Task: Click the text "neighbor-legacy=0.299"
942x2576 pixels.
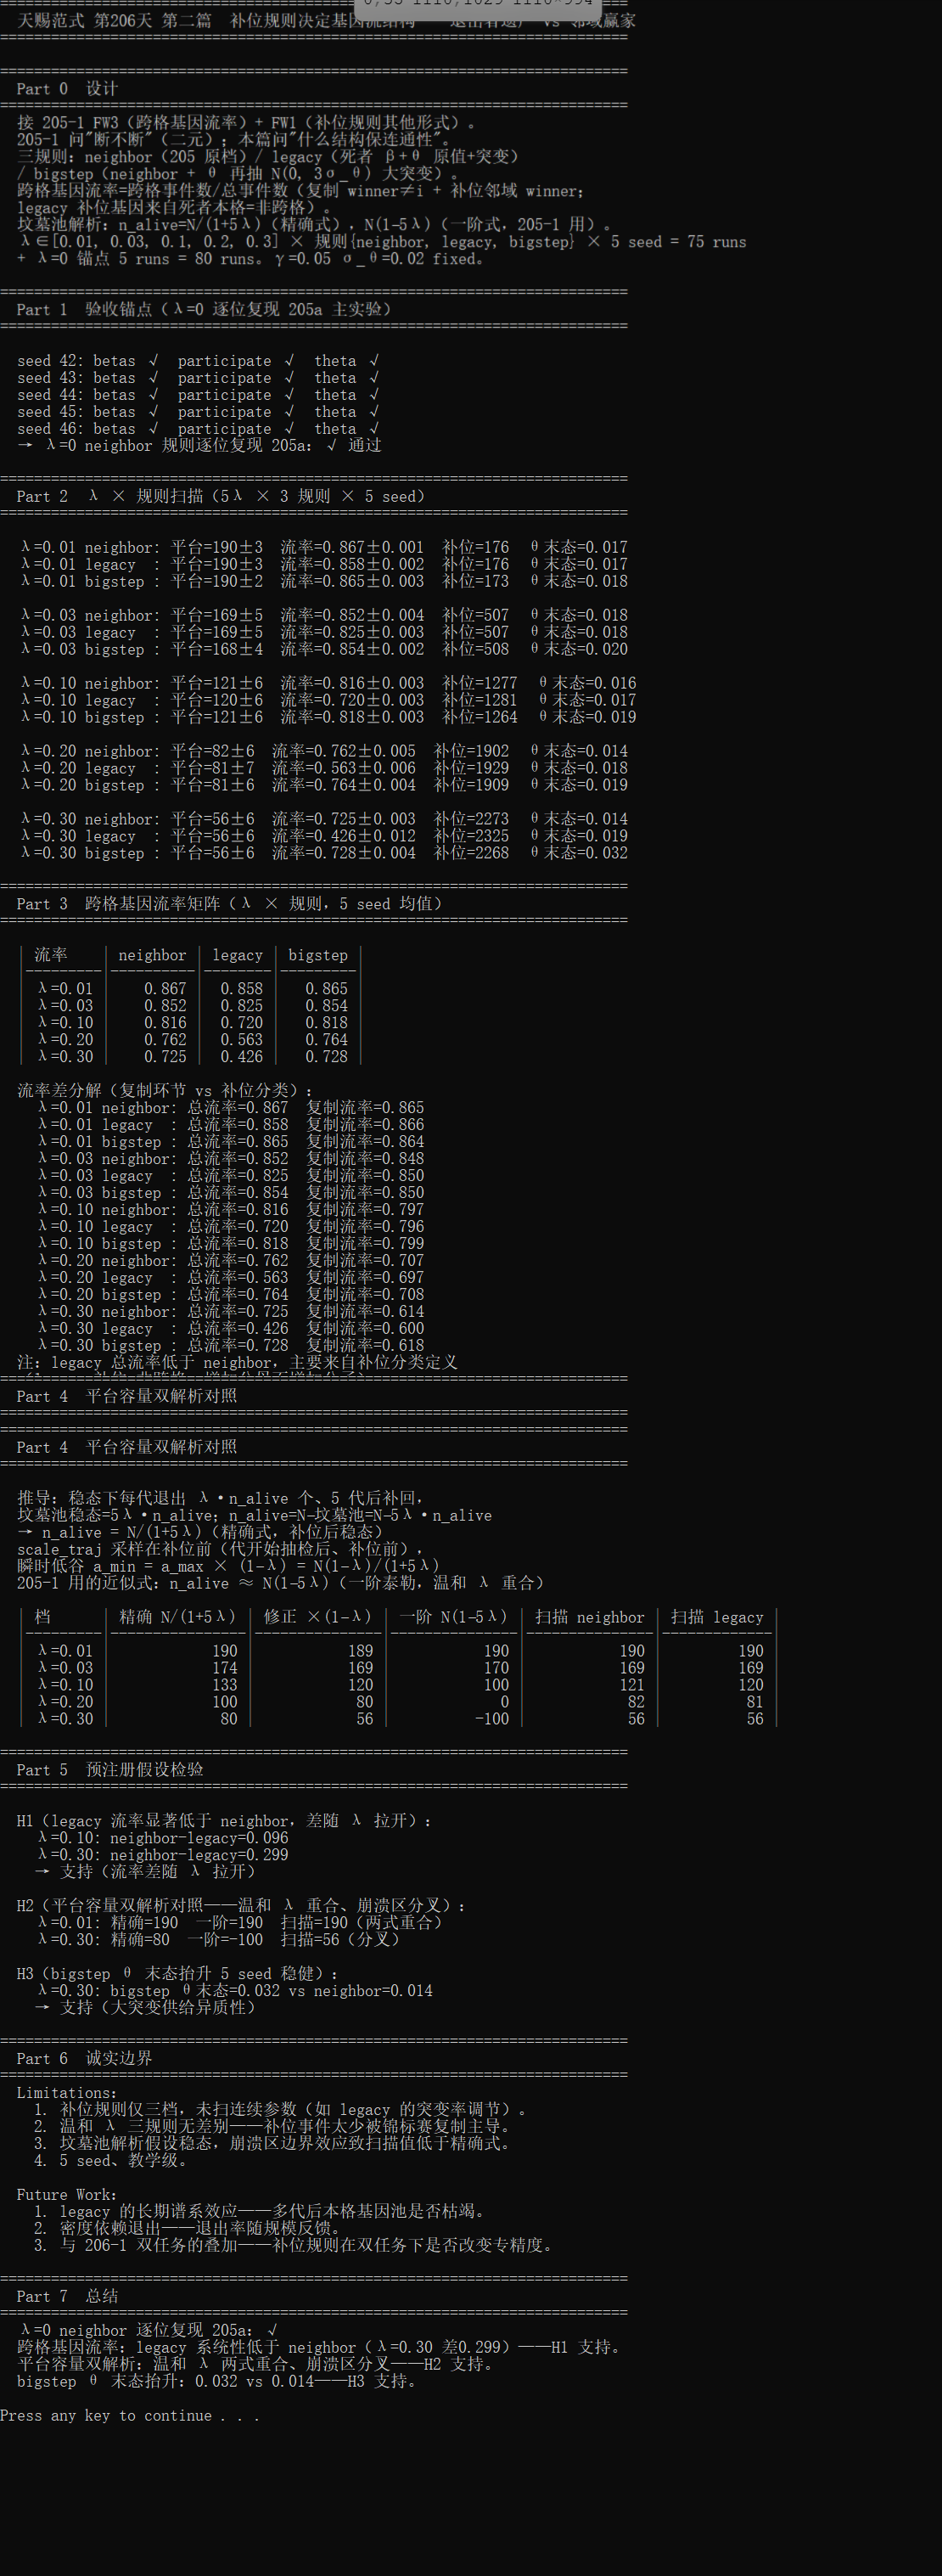Action: (x=199, y=1855)
